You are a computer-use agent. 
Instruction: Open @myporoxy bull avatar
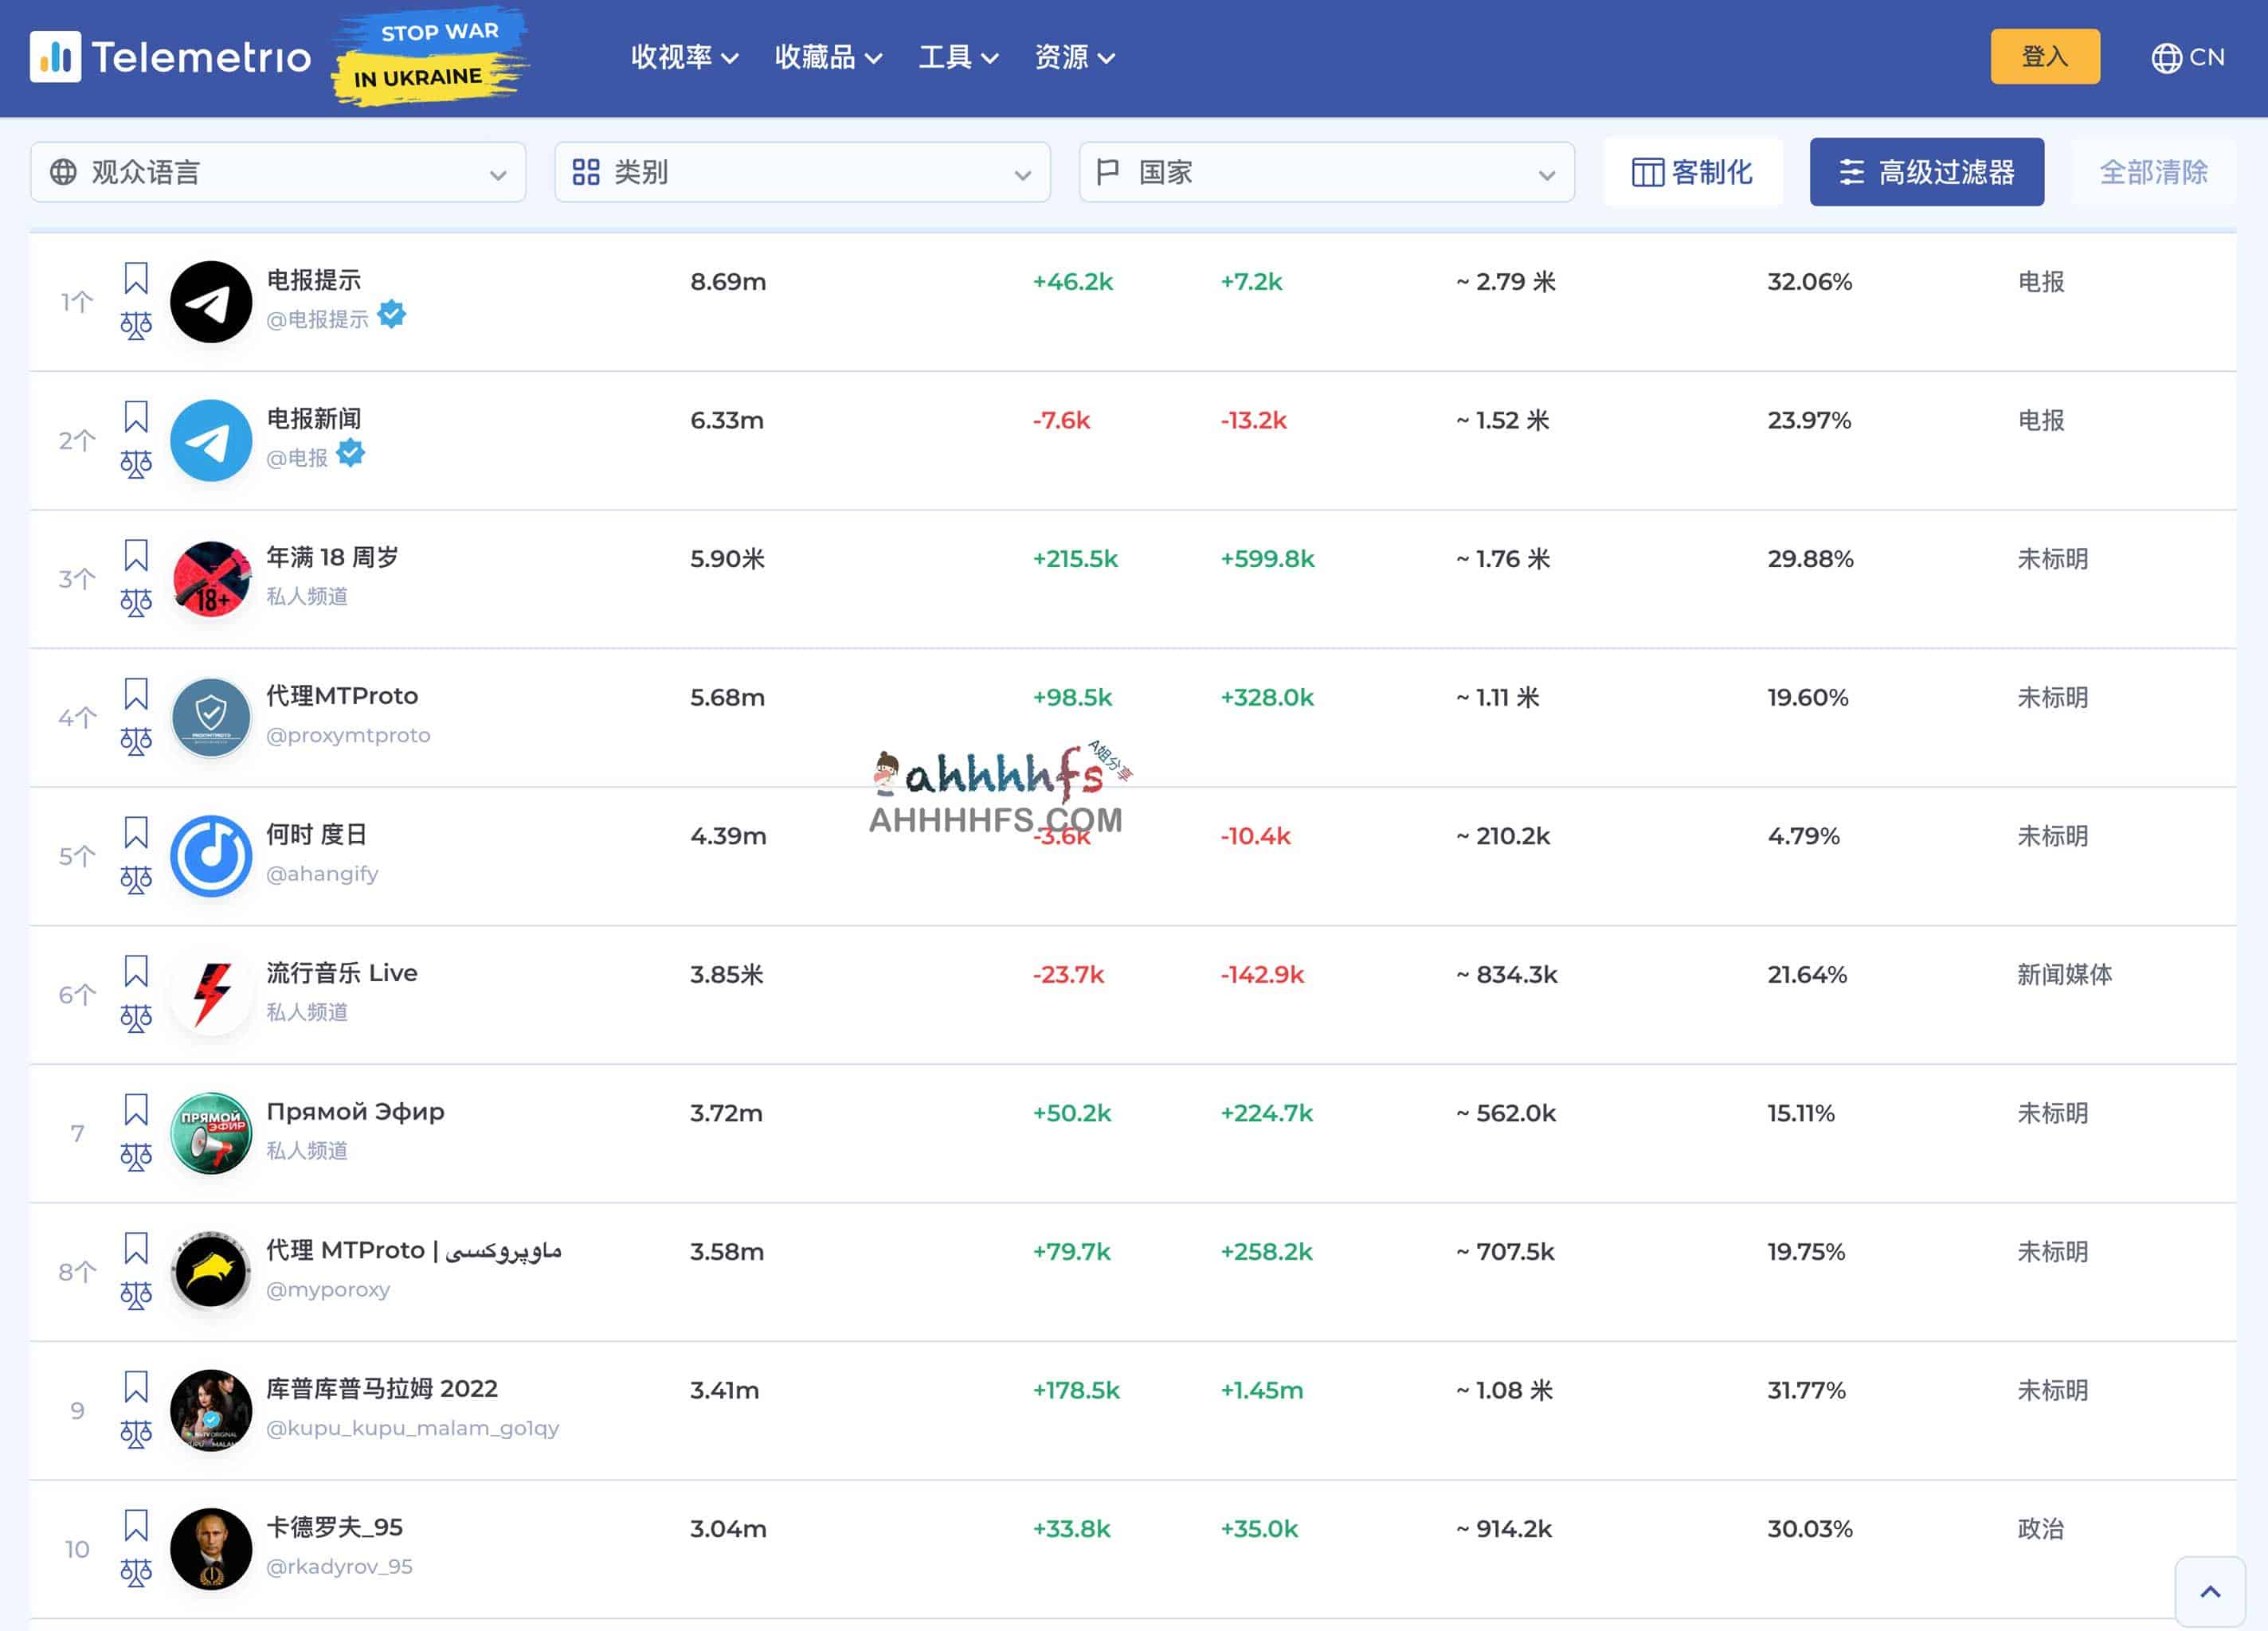click(x=211, y=1271)
